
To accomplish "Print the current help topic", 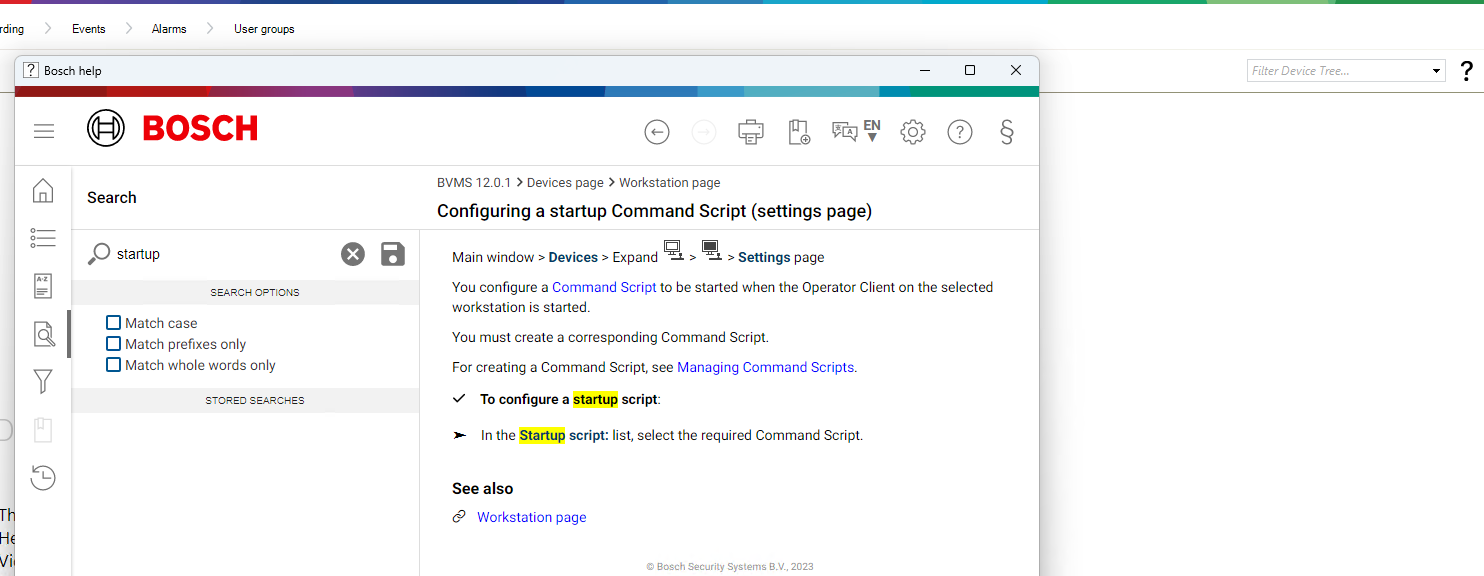I will click(x=750, y=131).
